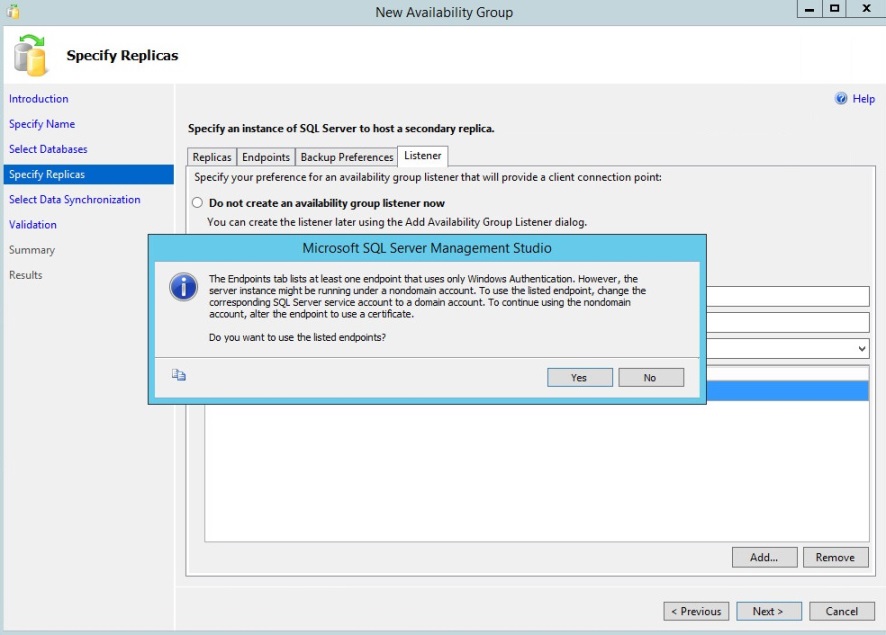The image size is (886, 635).
Task: Click the Specify Replicas database icon
Action: [x=31, y=55]
